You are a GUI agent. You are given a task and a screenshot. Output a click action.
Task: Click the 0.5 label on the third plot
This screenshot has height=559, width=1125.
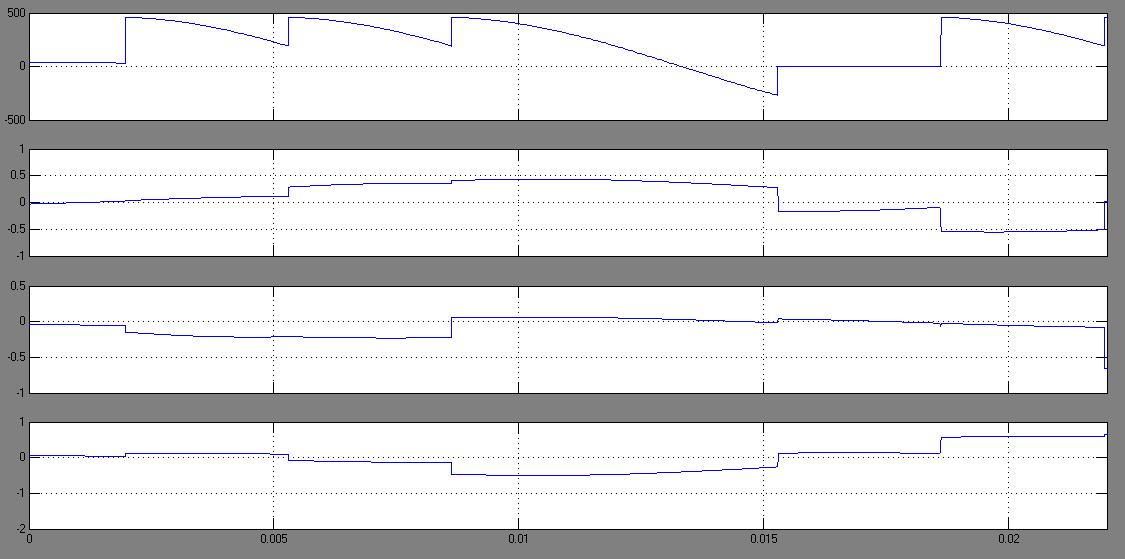[18, 286]
